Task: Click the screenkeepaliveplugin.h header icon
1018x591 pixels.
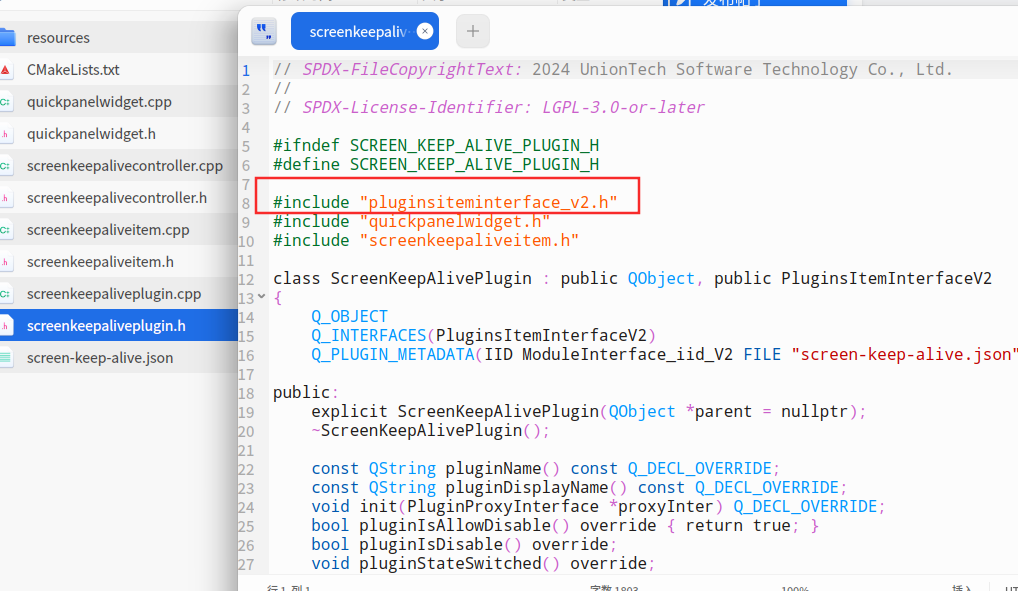Action: [5, 325]
